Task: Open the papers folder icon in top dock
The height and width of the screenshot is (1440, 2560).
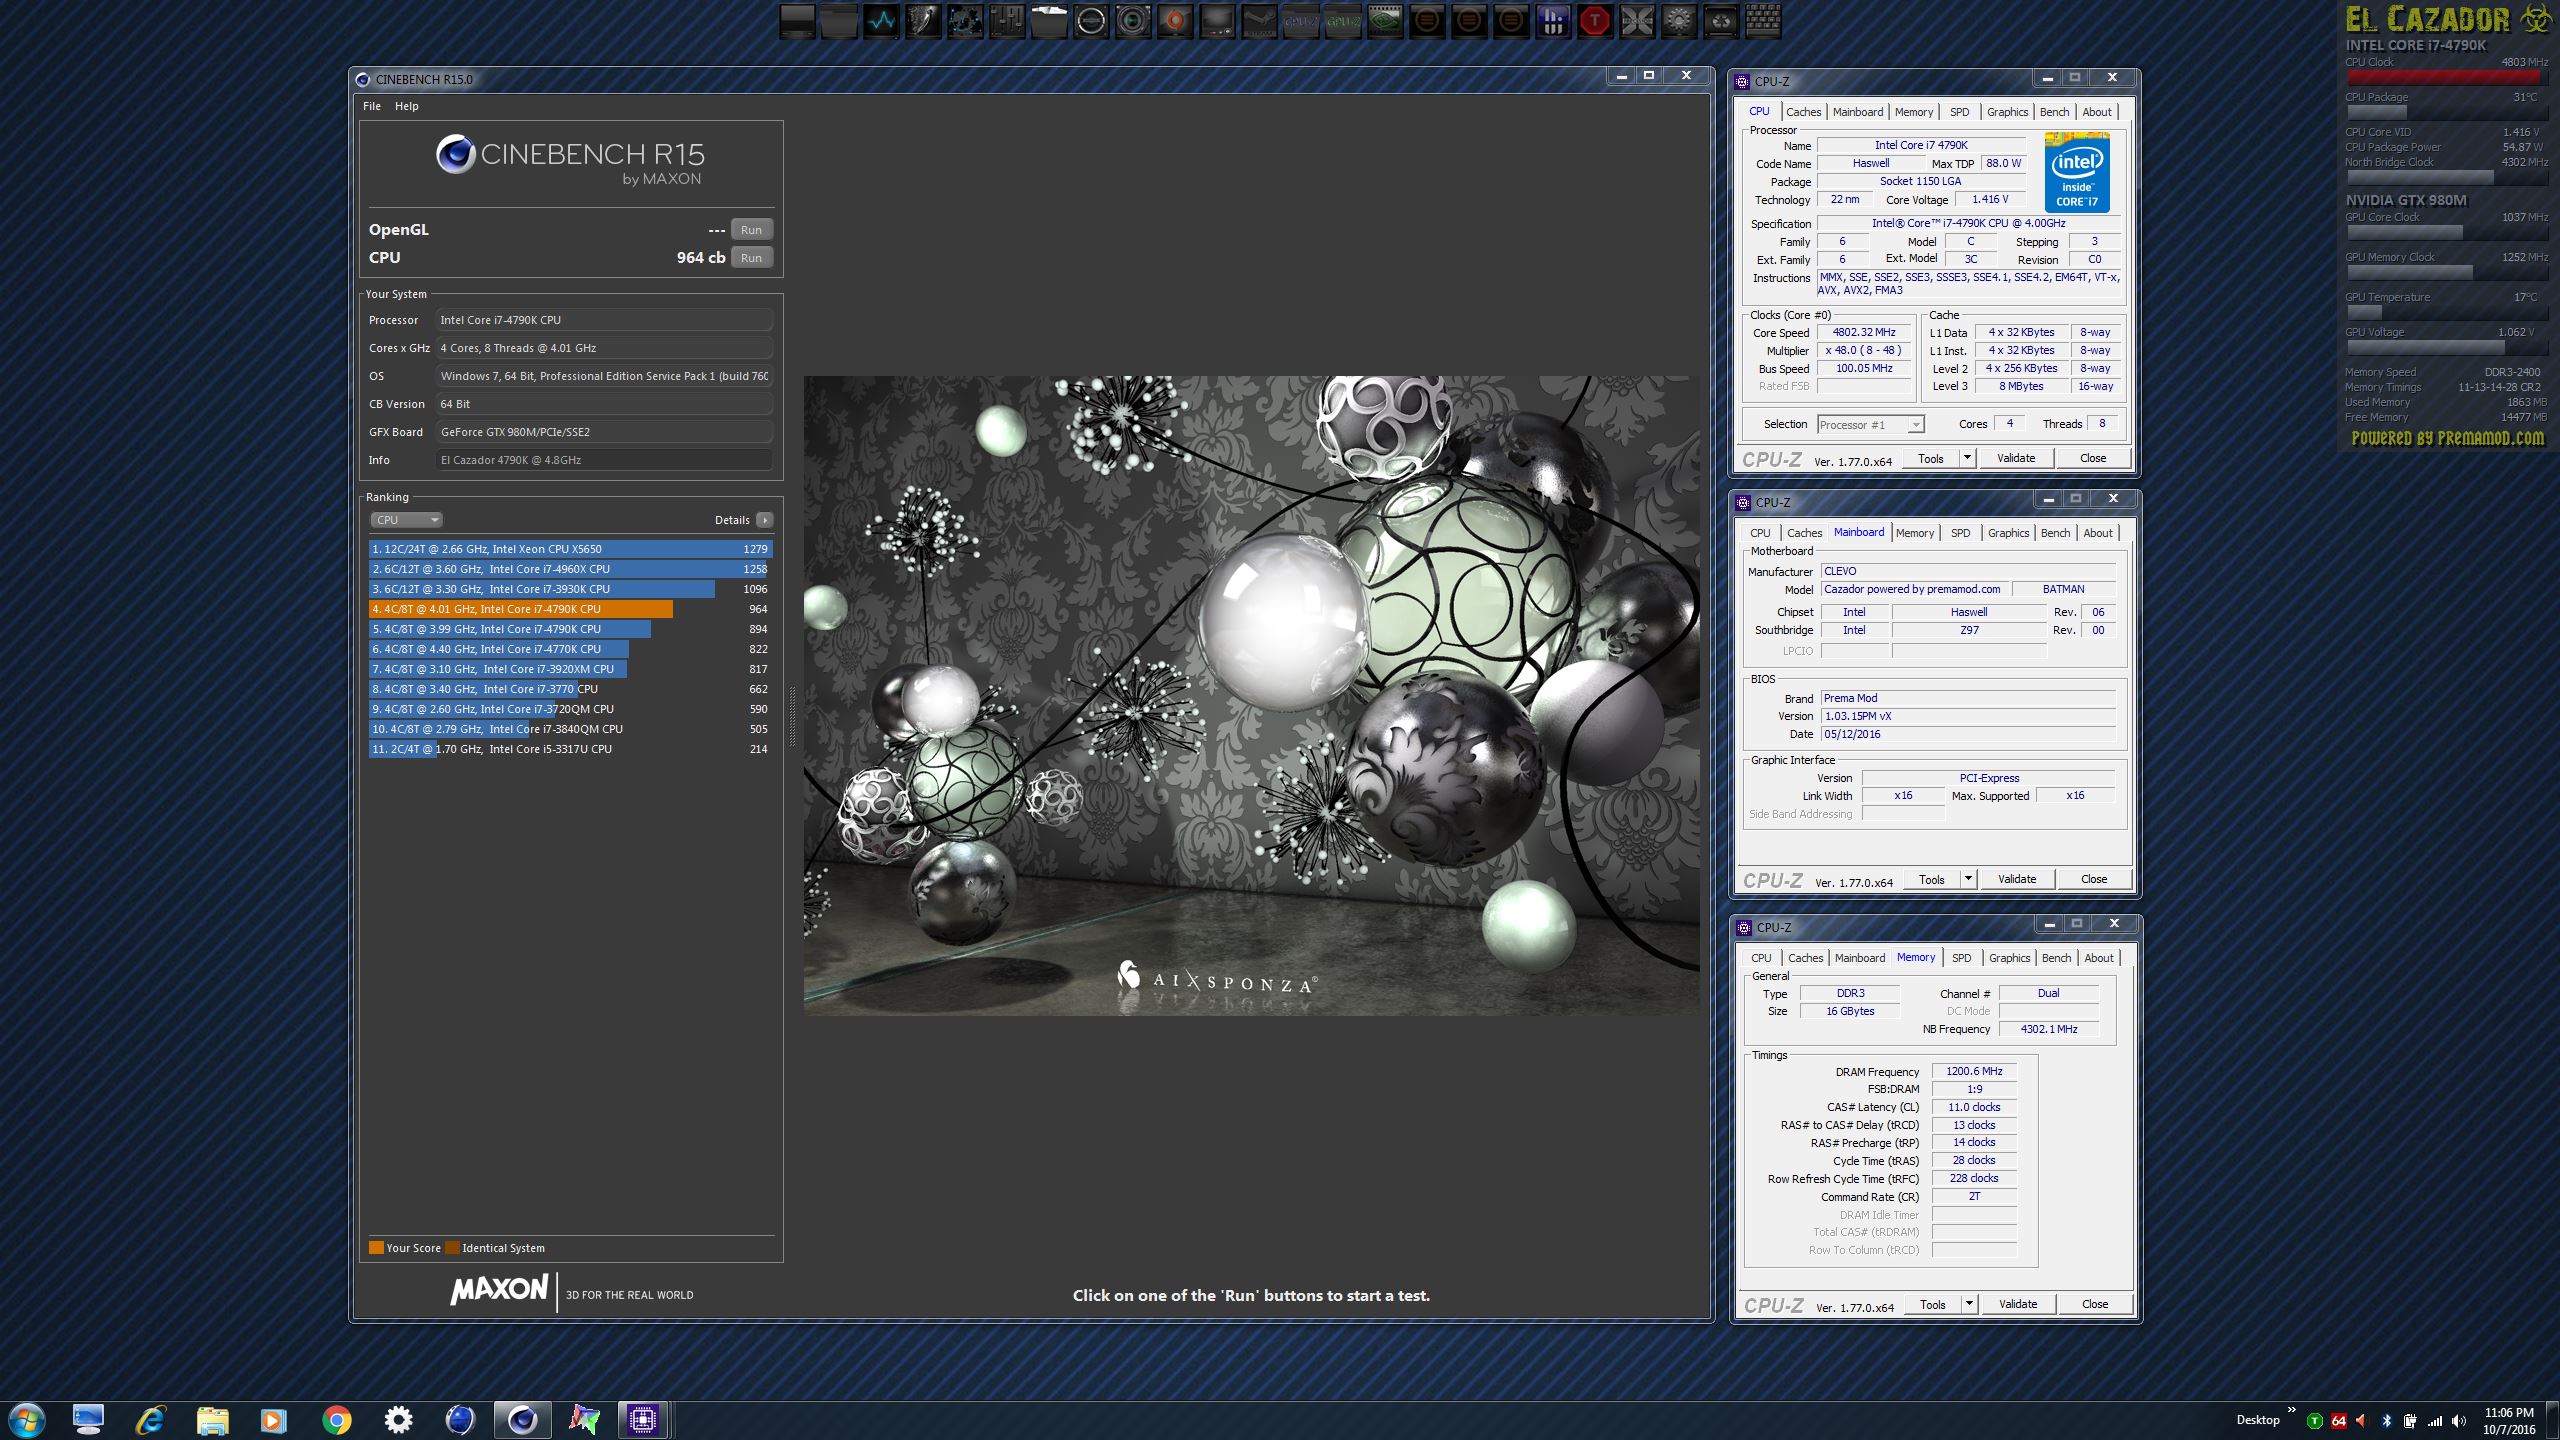Action: (x=1049, y=21)
